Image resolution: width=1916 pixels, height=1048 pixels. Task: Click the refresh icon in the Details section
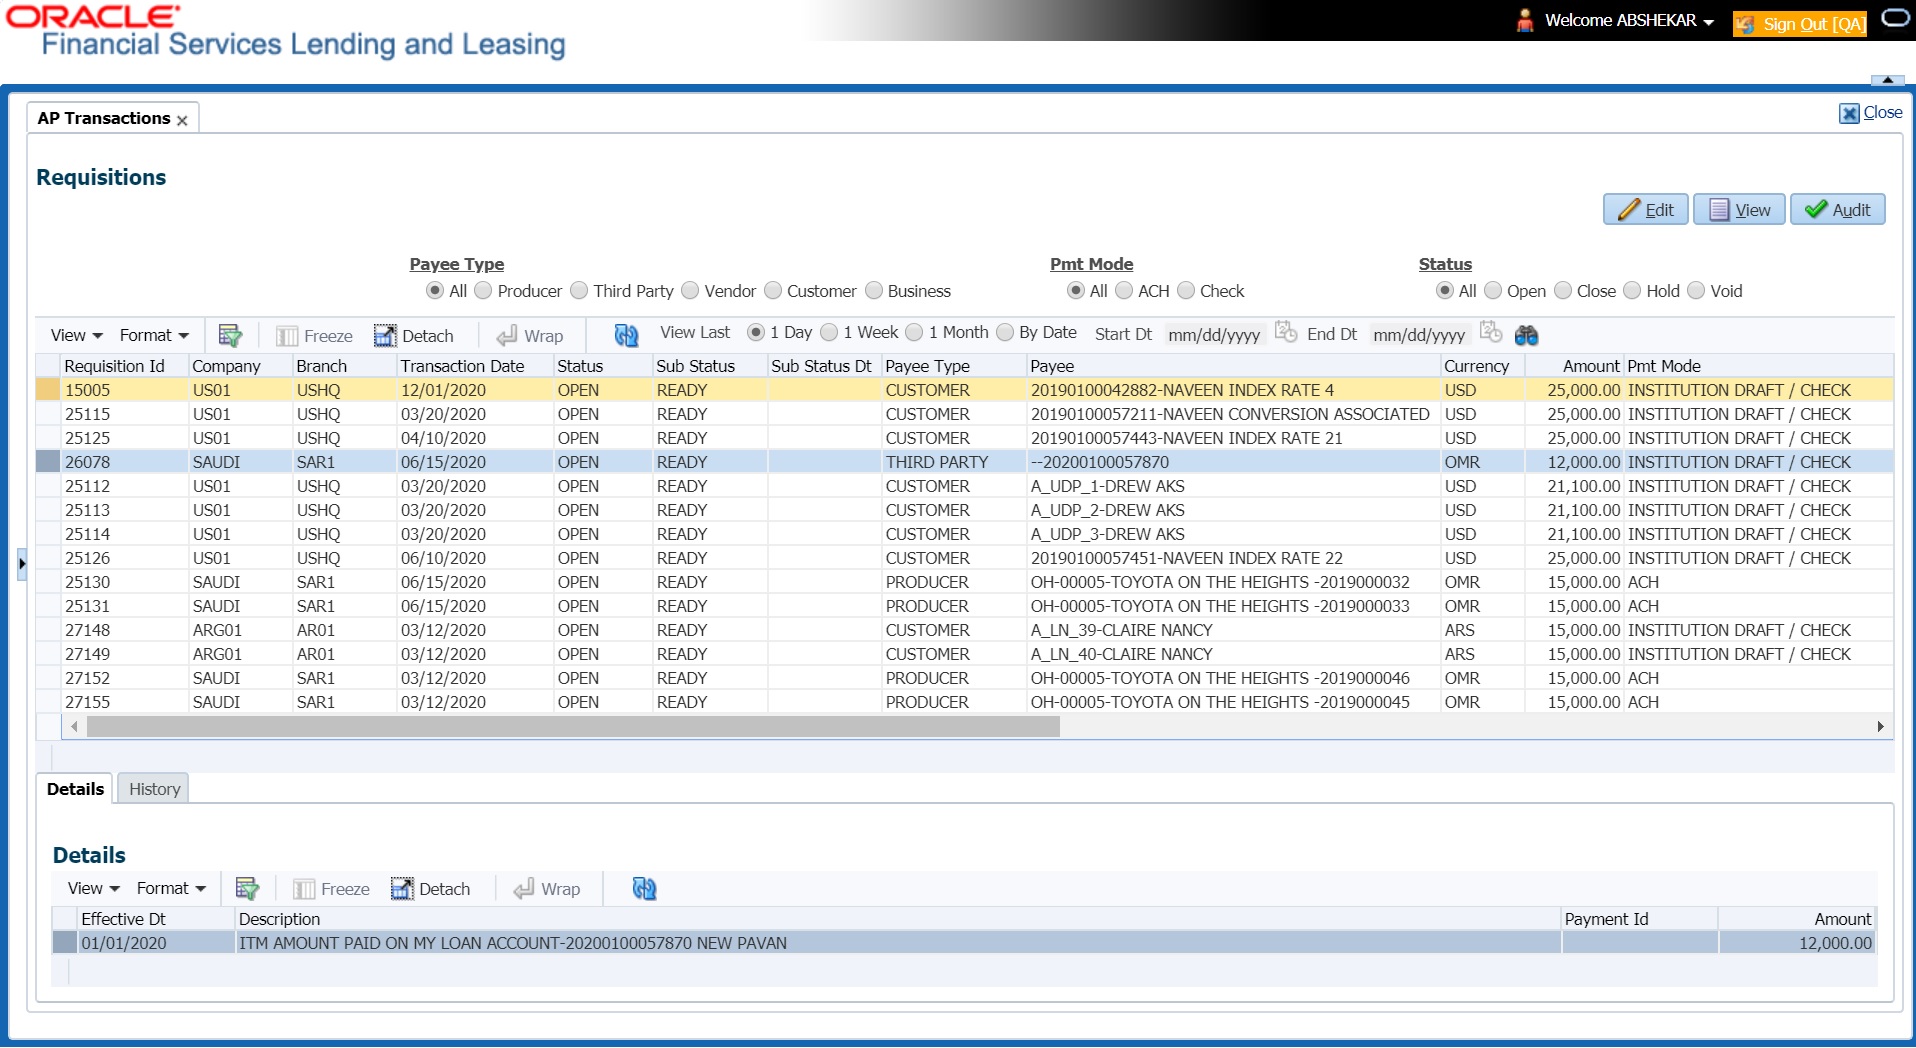tap(643, 888)
